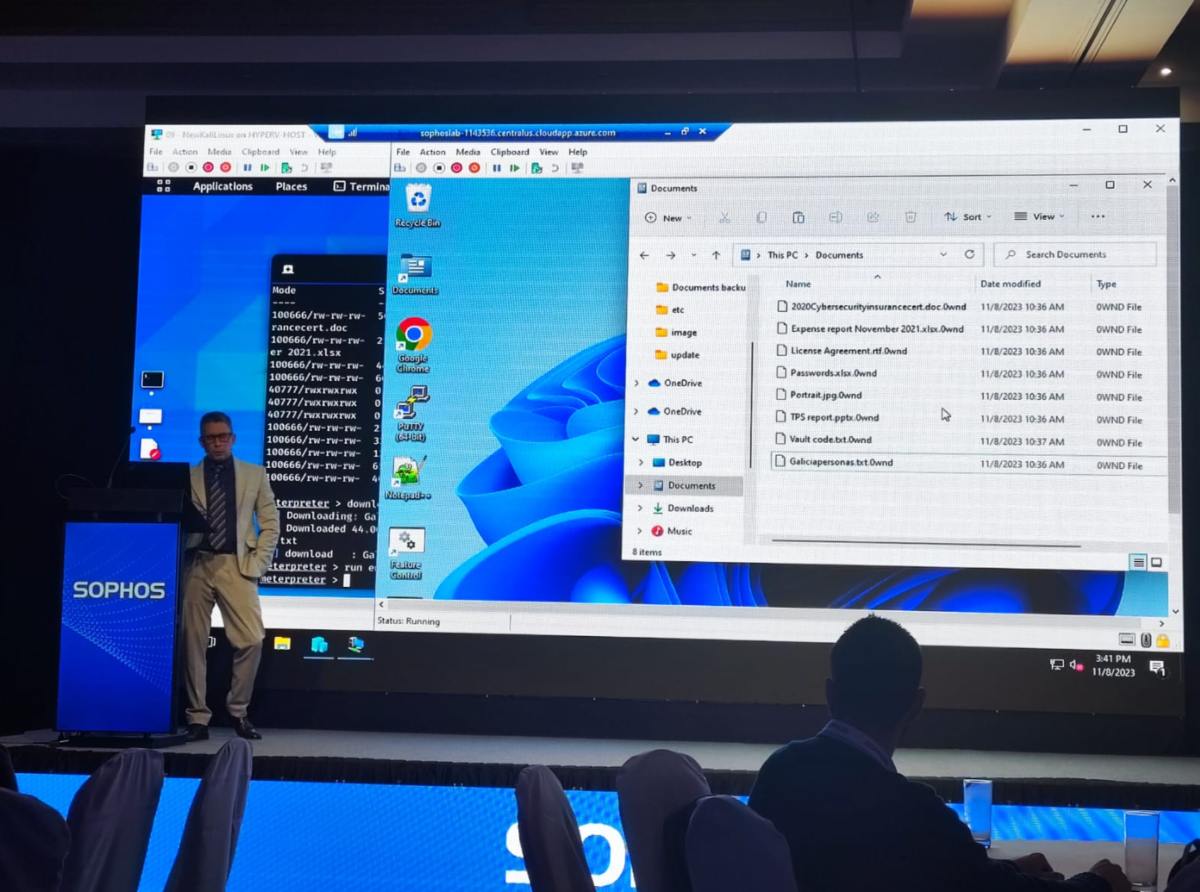Collapse This PC tree node

click(x=636, y=439)
